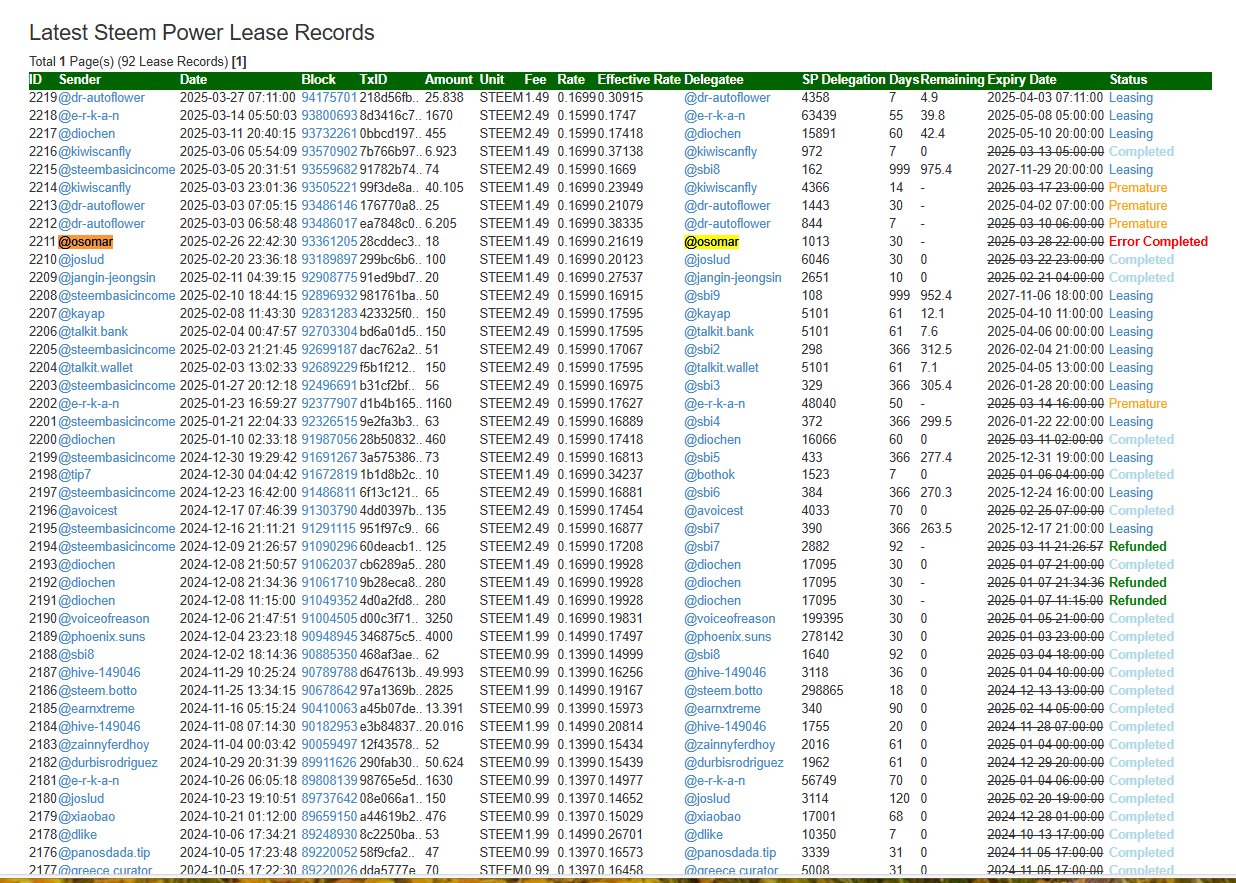
Task: Open delegatee link @sbi3
Action: tap(702, 386)
